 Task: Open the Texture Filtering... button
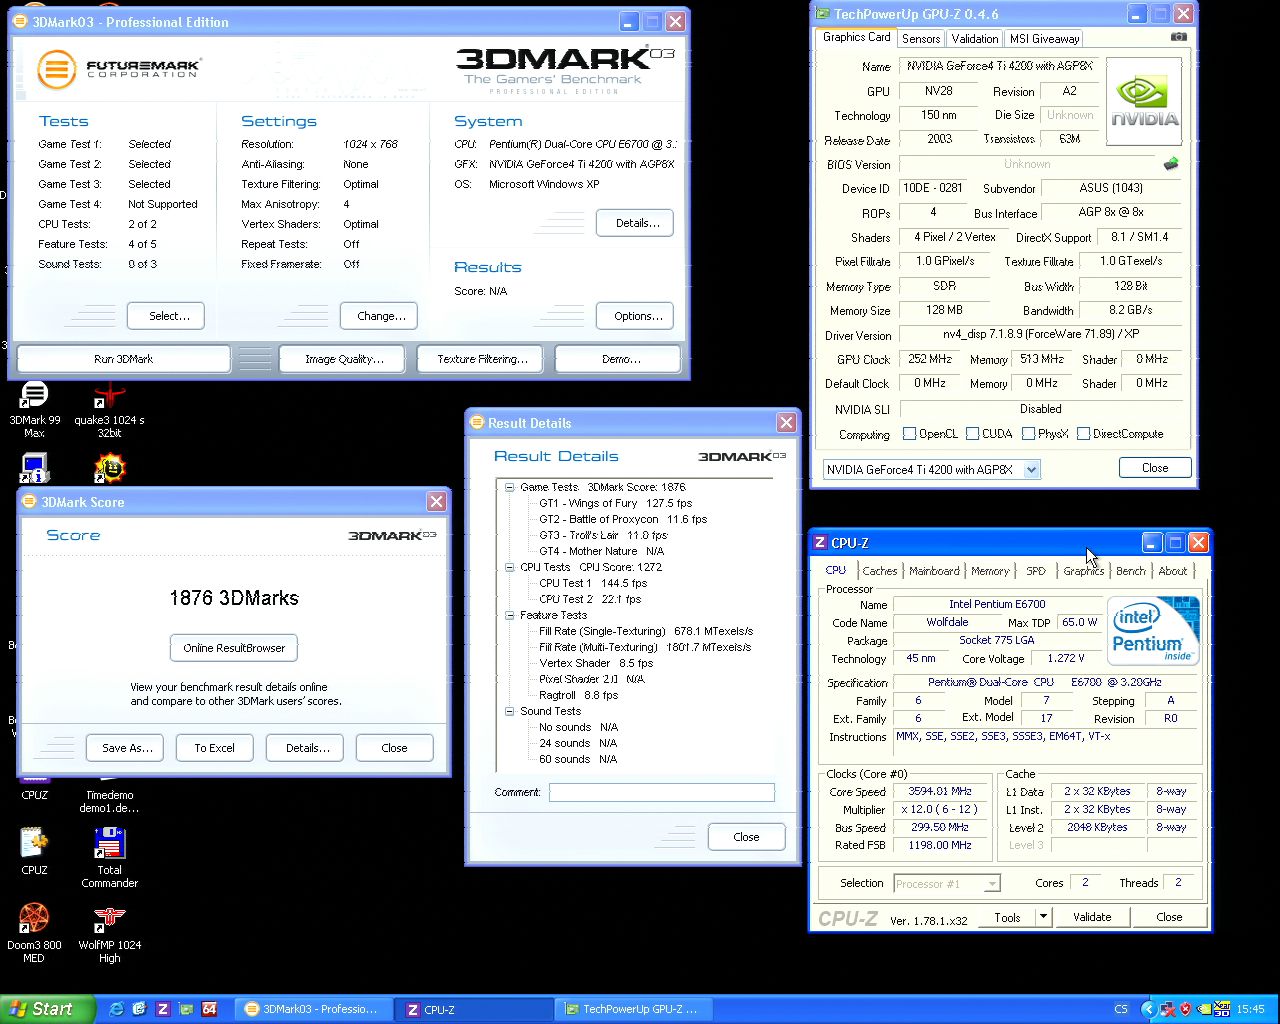coord(482,359)
